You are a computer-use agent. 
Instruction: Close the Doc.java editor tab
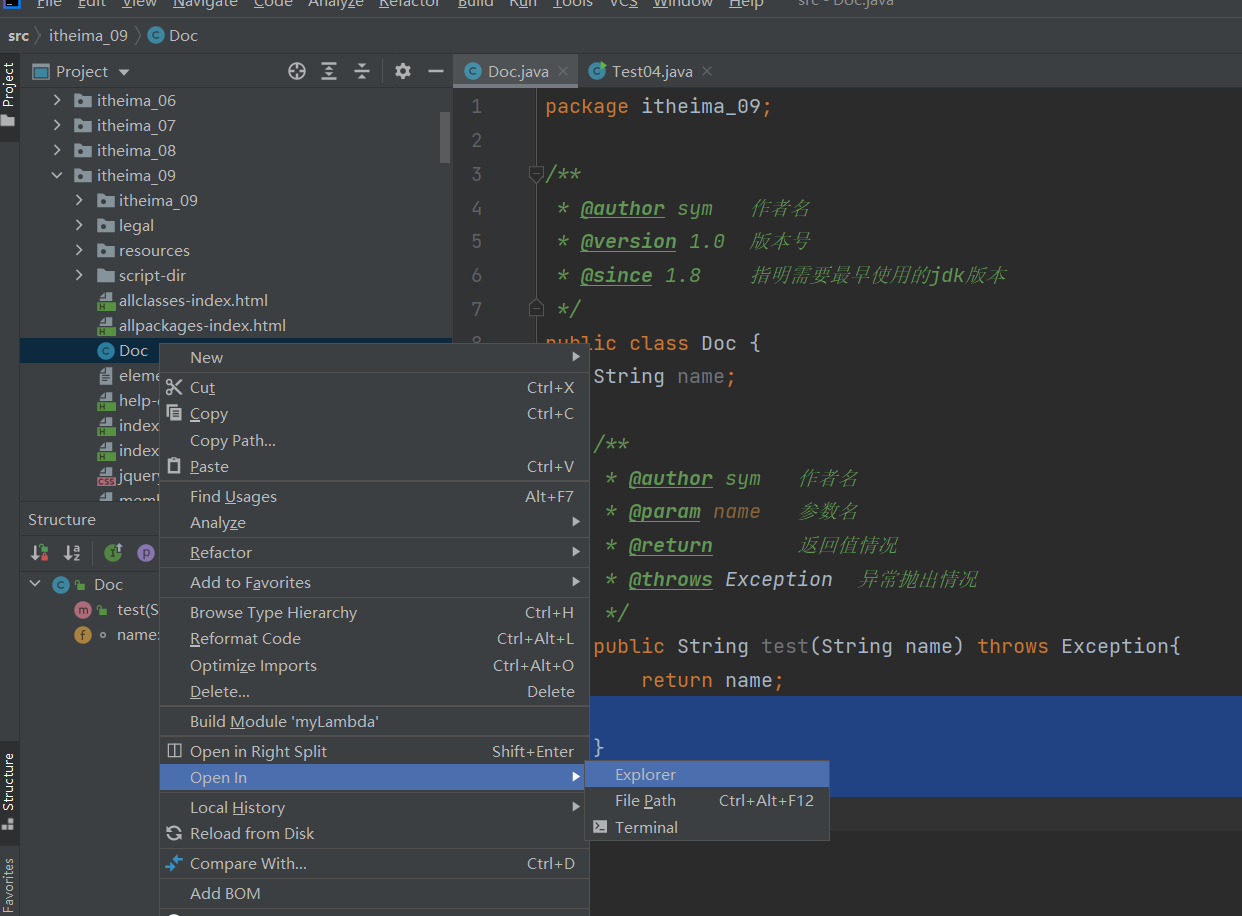pos(563,71)
